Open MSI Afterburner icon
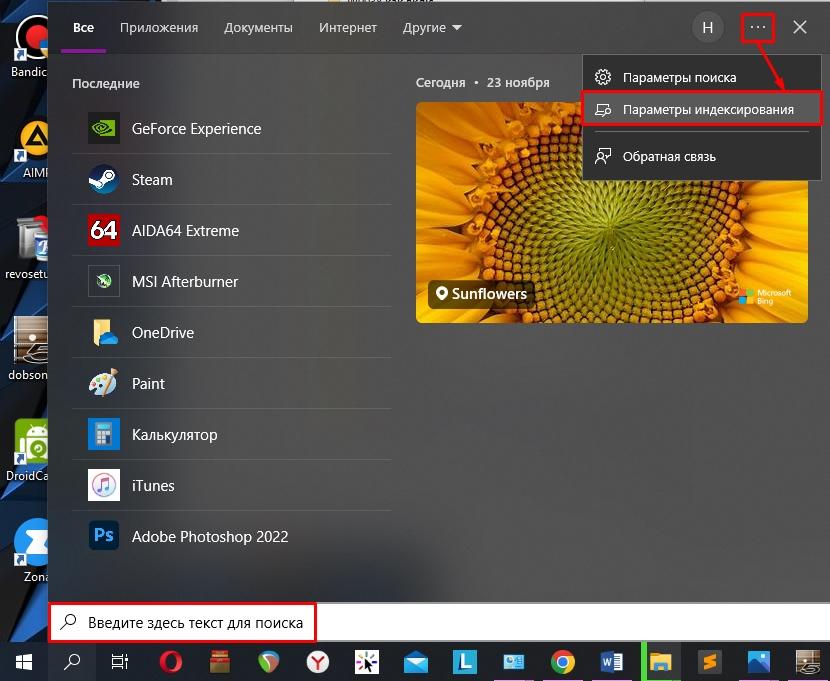This screenshot has height=681, width=830. click(x=104, y=281)
